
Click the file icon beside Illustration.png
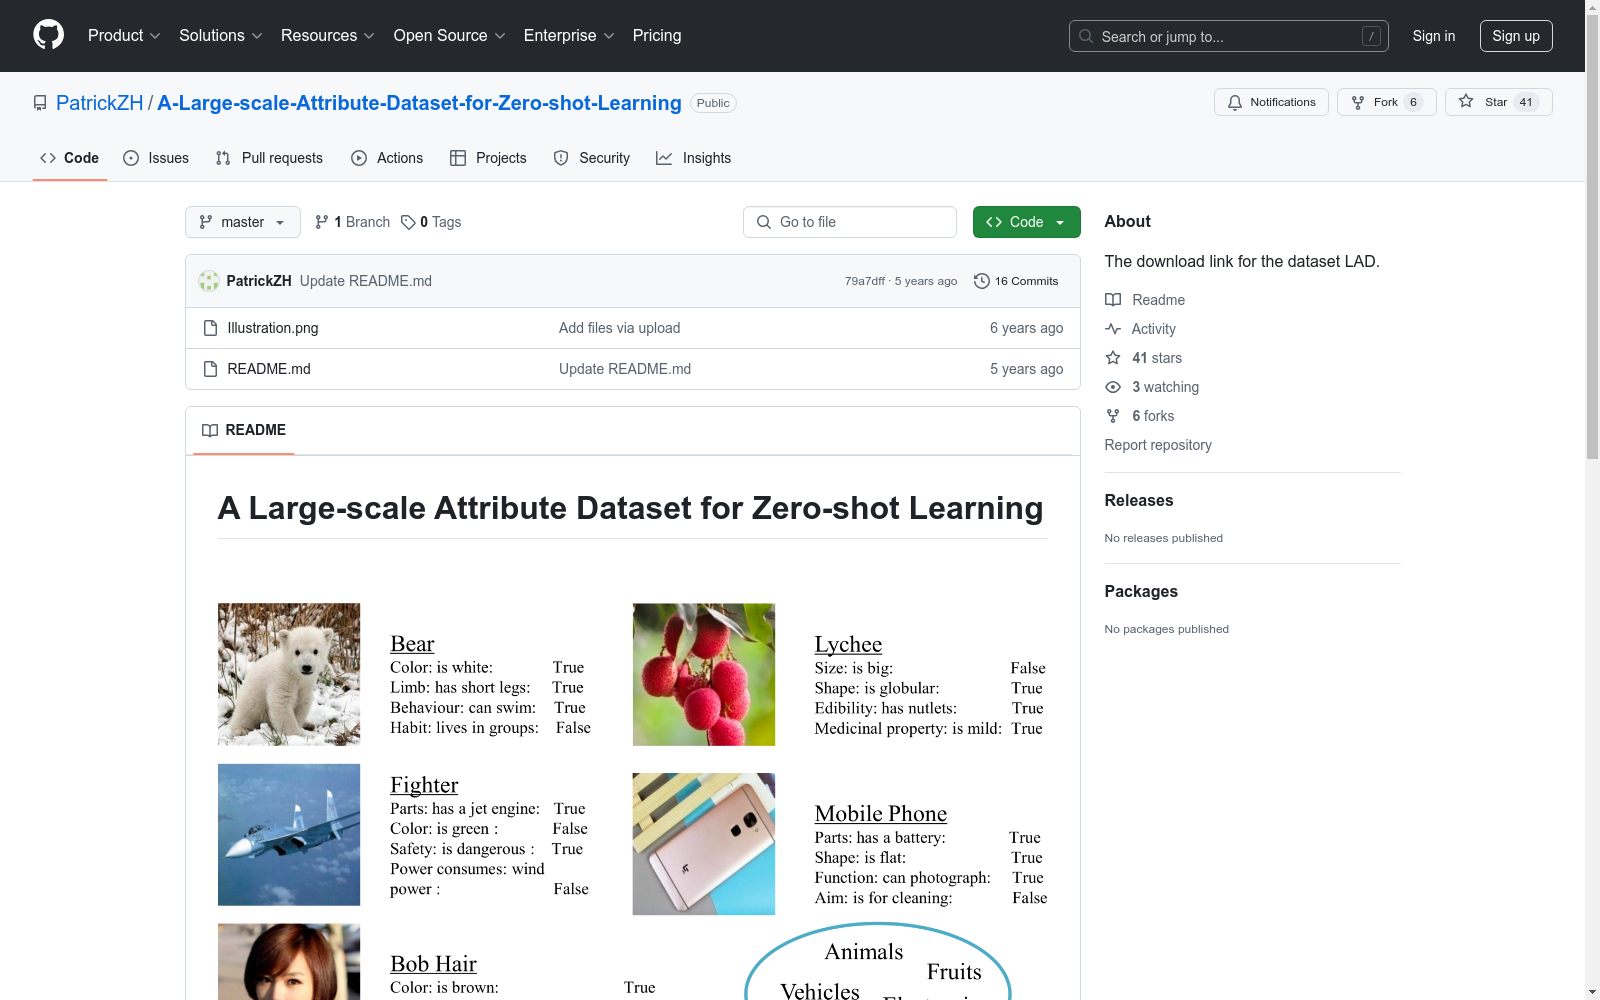pyautogui.click(x=210, y=328)
